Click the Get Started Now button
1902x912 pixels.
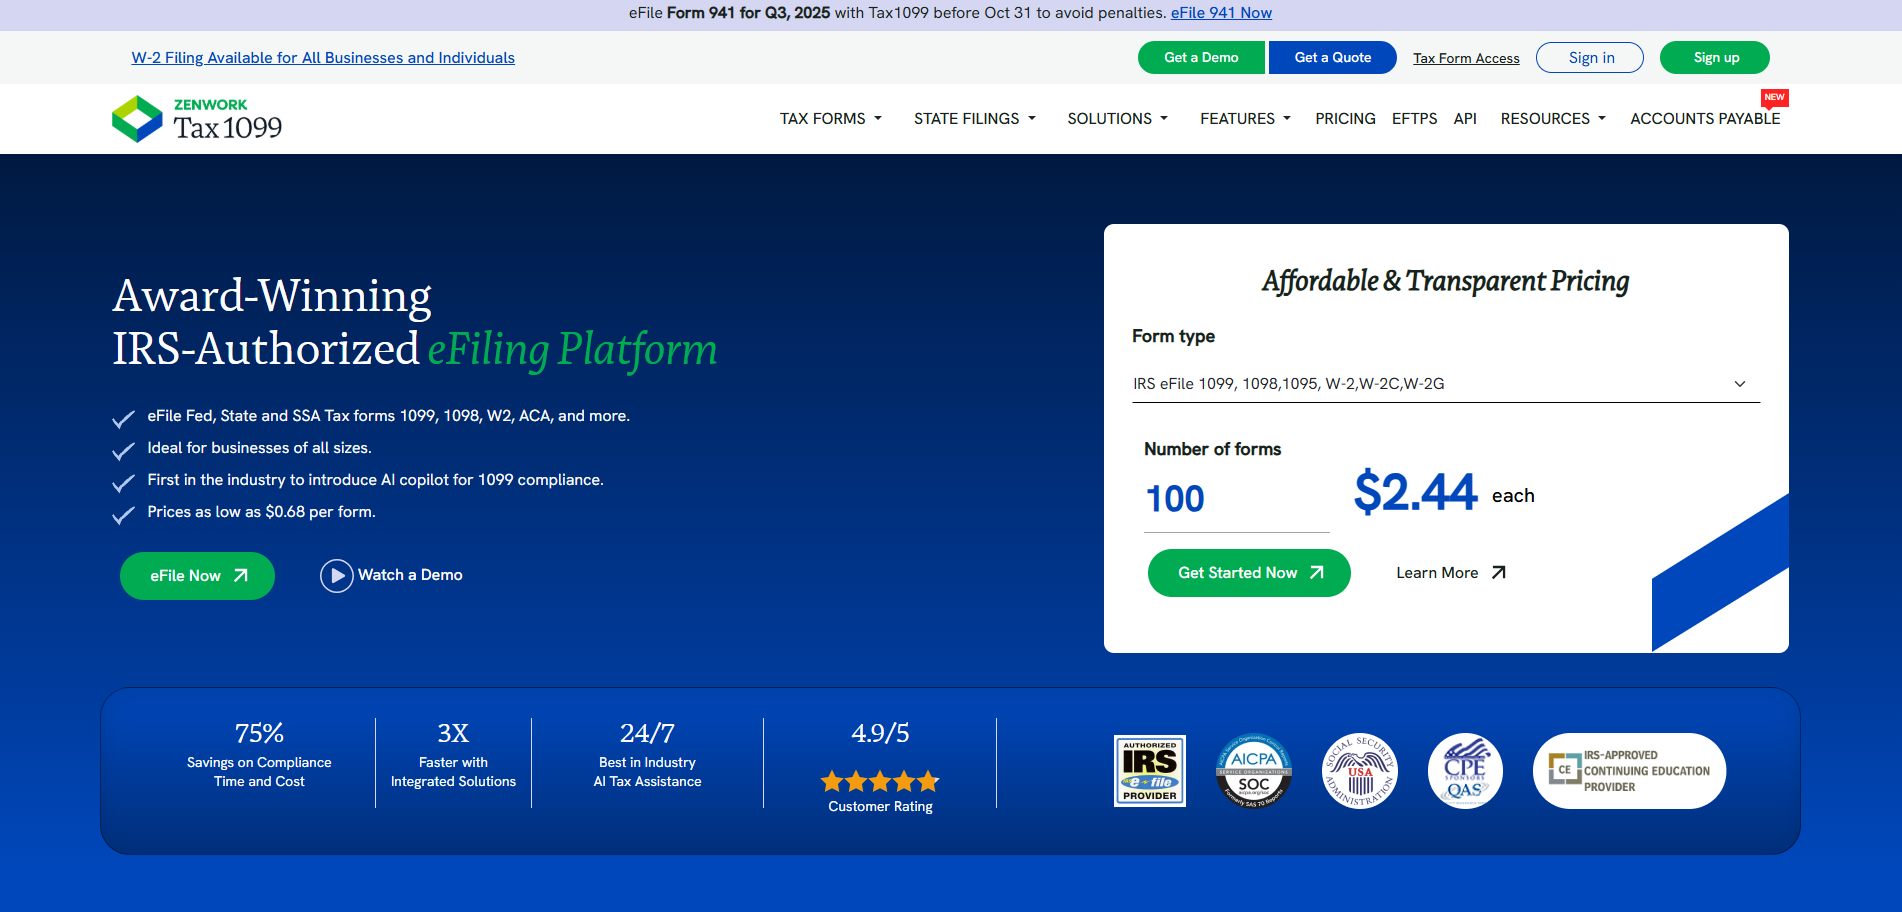(x=1248, y=573)
